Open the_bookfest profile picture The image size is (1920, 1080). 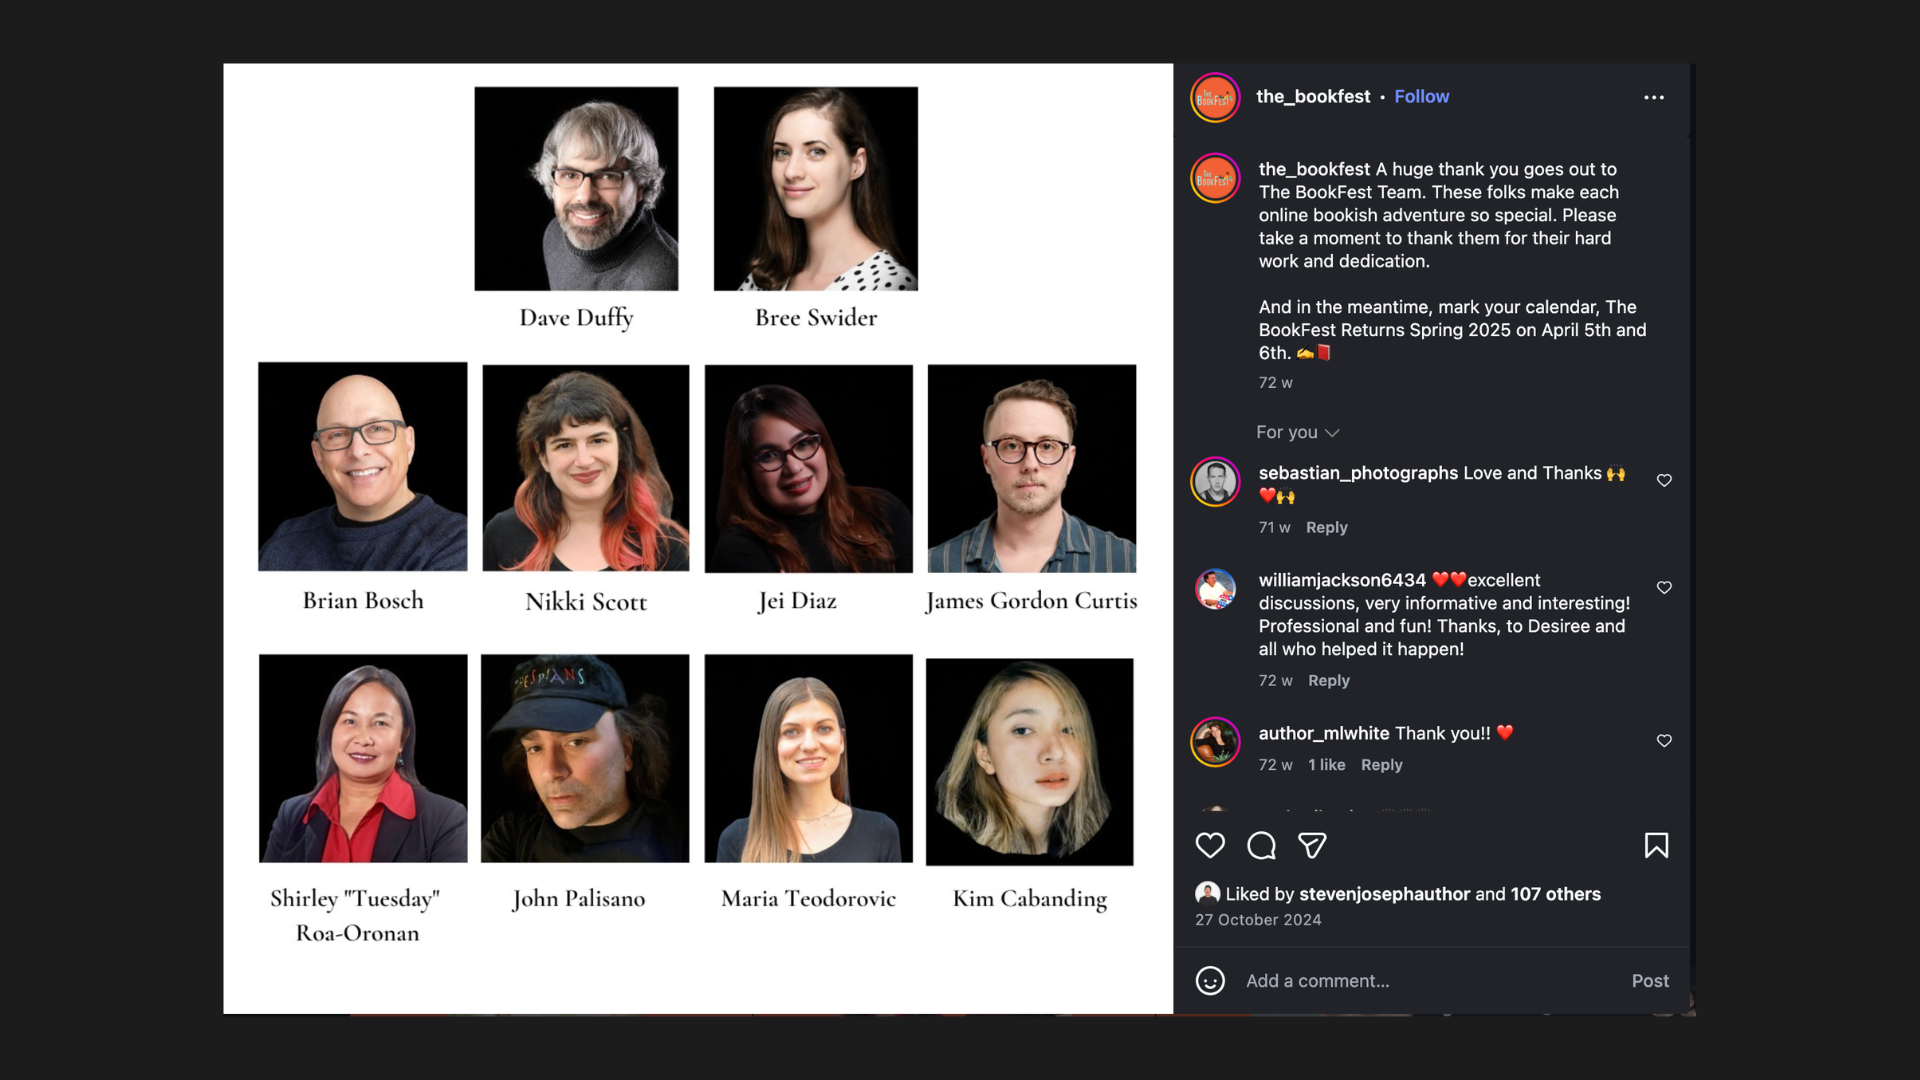pyautogui.click(x=1214, y=97)
